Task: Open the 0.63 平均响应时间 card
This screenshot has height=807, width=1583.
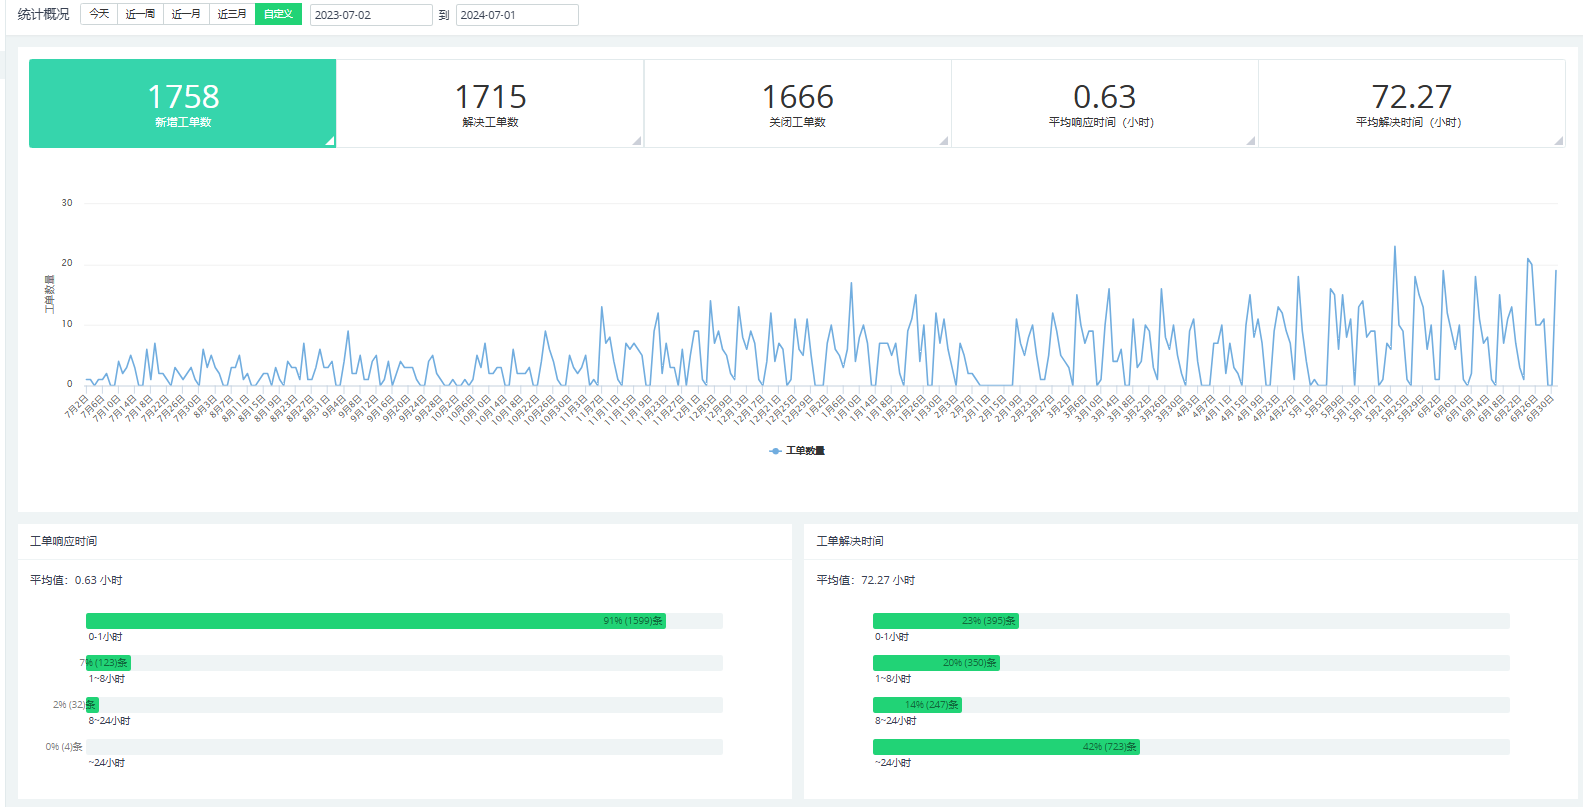Action: click(x=1104, y=103)
